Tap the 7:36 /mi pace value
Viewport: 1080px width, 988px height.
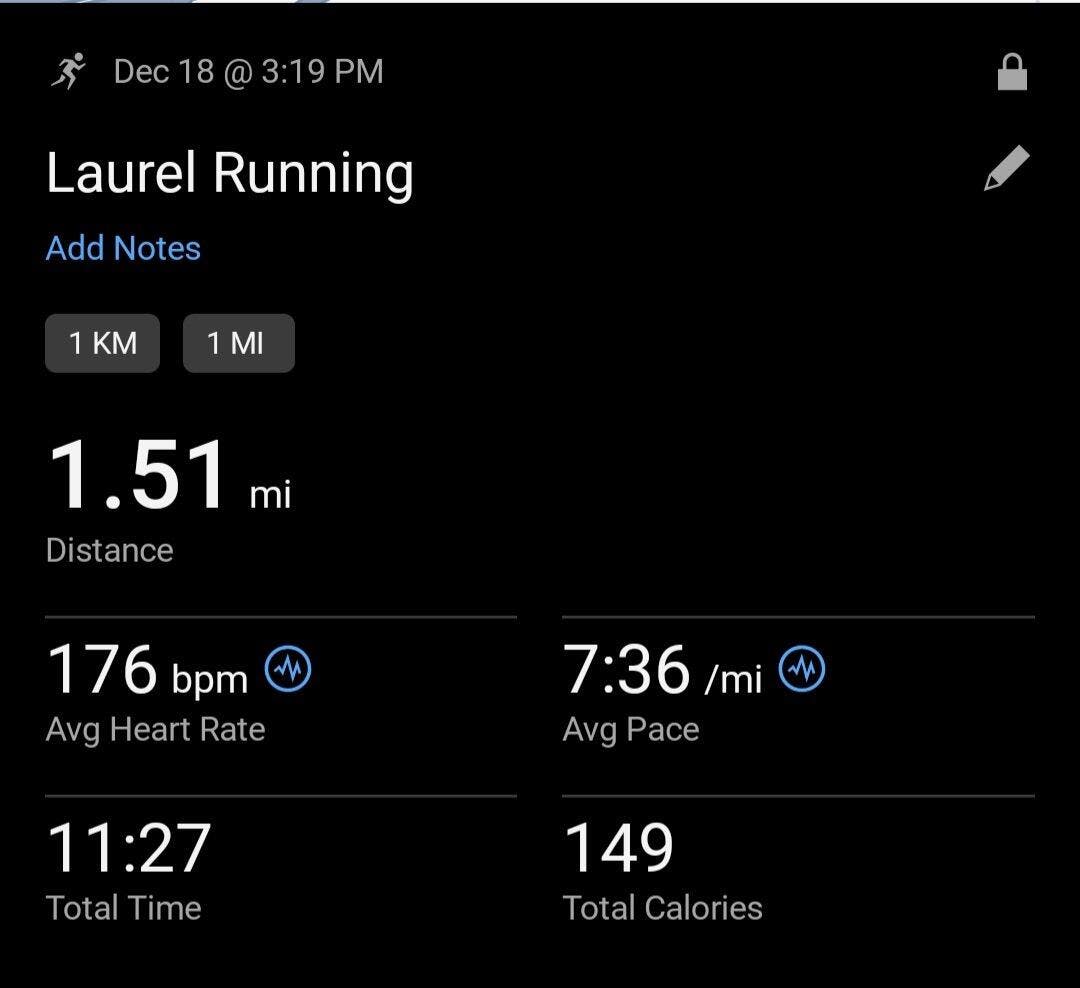pyautogui.click(x=661, y=671)
